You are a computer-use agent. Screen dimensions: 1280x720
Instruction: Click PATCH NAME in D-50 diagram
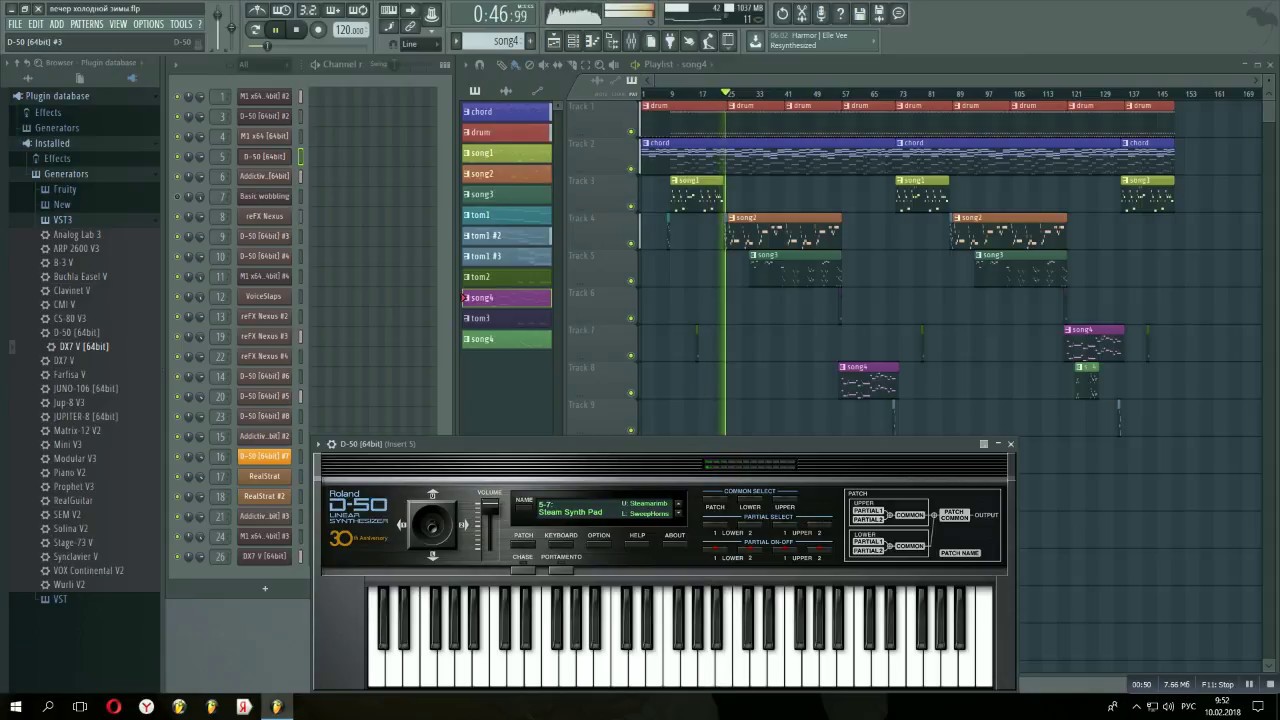pyautogui.click(x=959, y=553)
